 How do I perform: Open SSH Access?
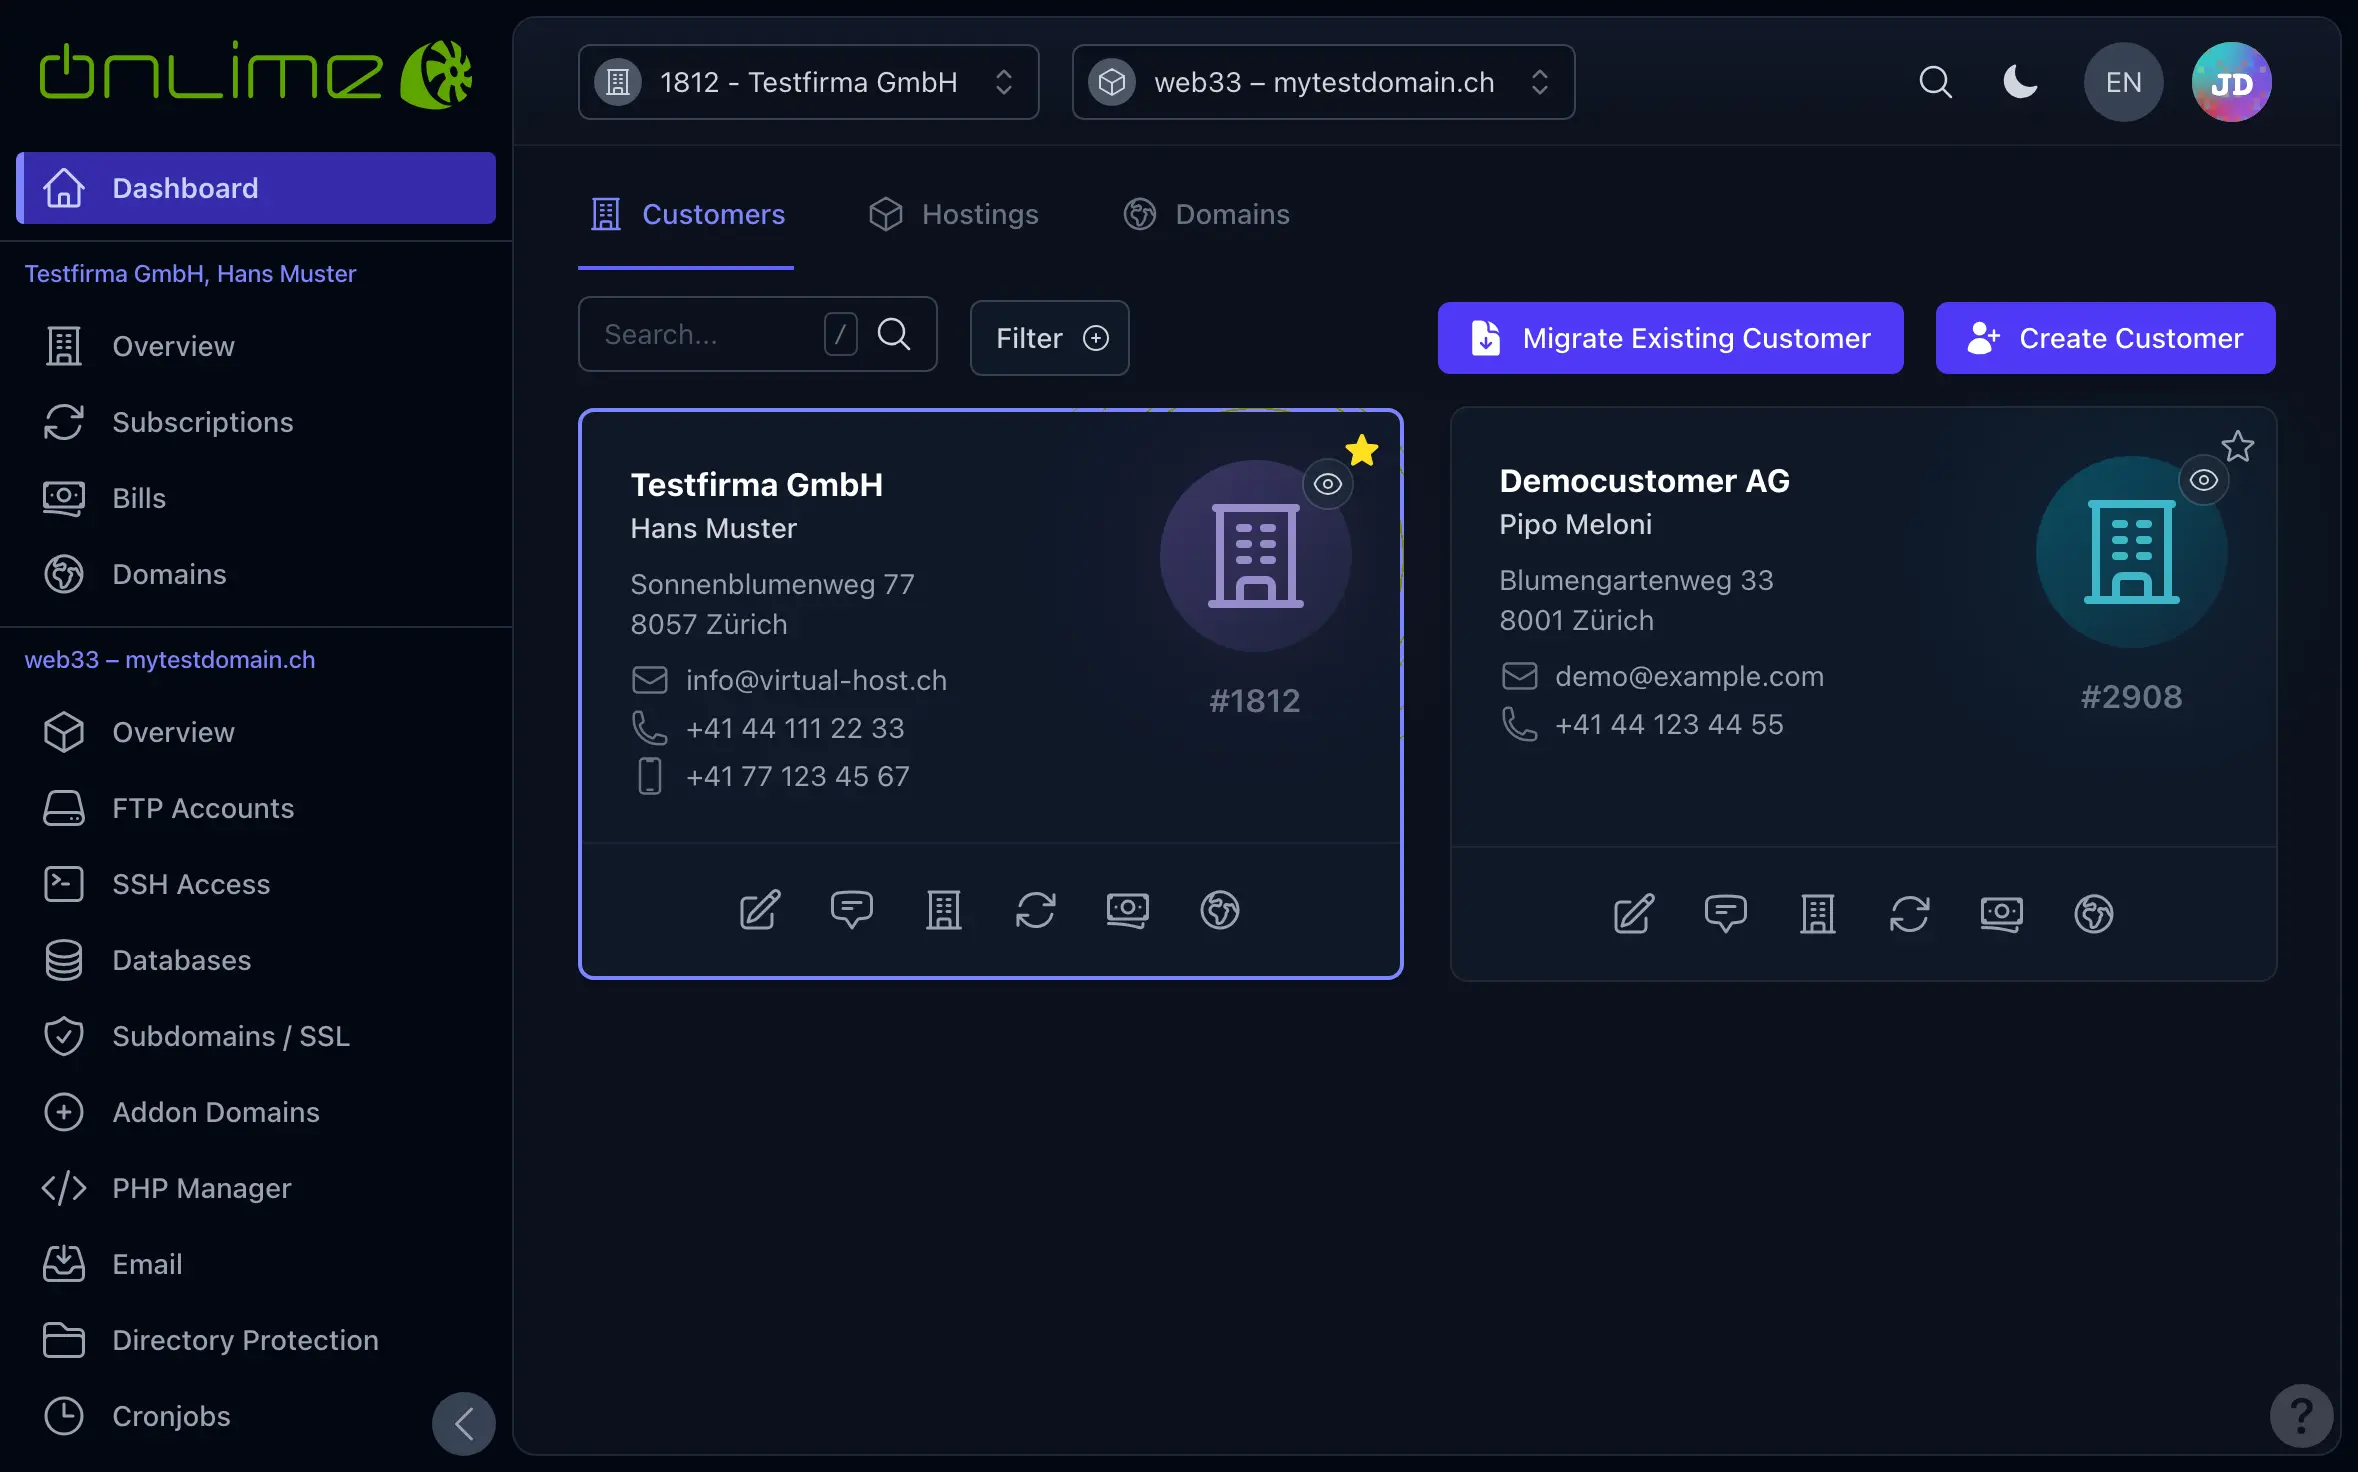pyautogui.click(x=256, y=884)
